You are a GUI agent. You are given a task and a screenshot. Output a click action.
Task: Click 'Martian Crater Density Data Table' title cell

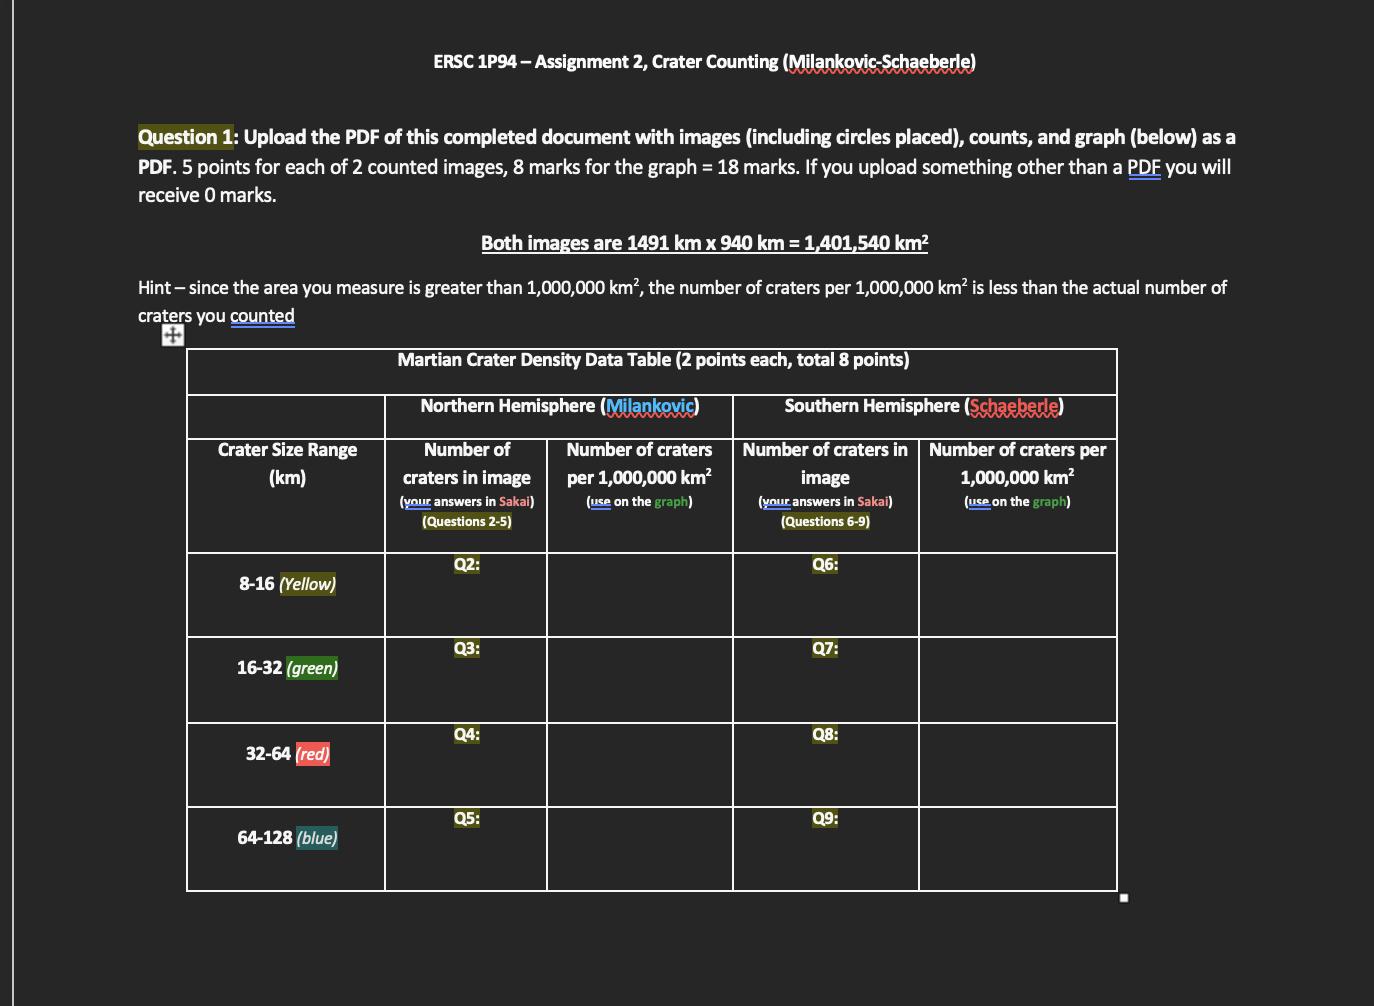tap(652, 371)
